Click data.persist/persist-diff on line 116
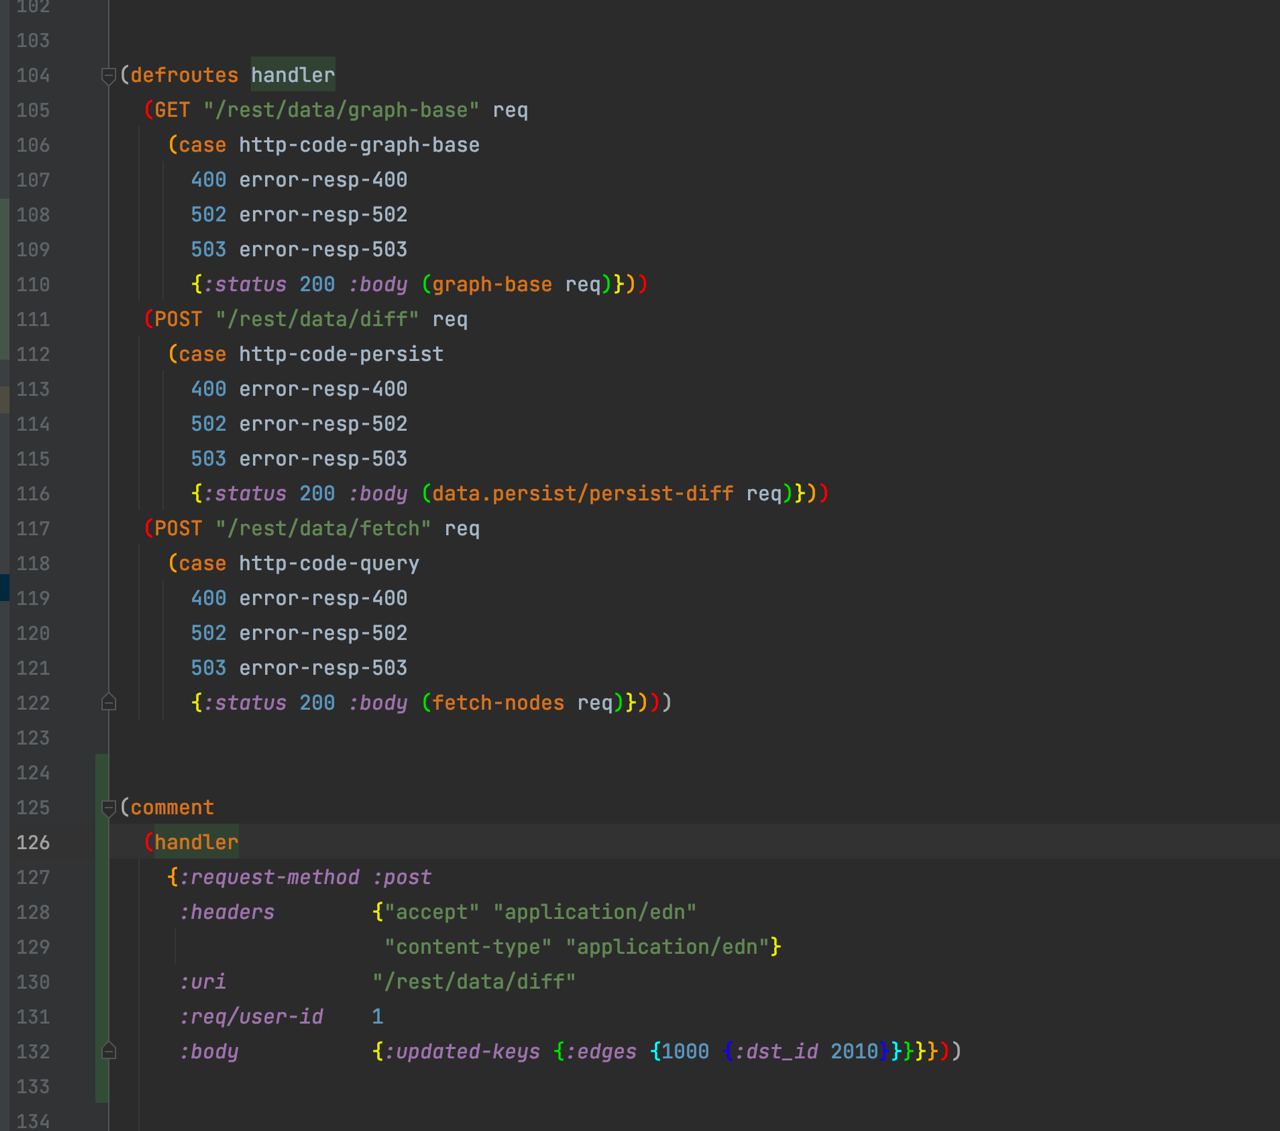 point(582,494)
